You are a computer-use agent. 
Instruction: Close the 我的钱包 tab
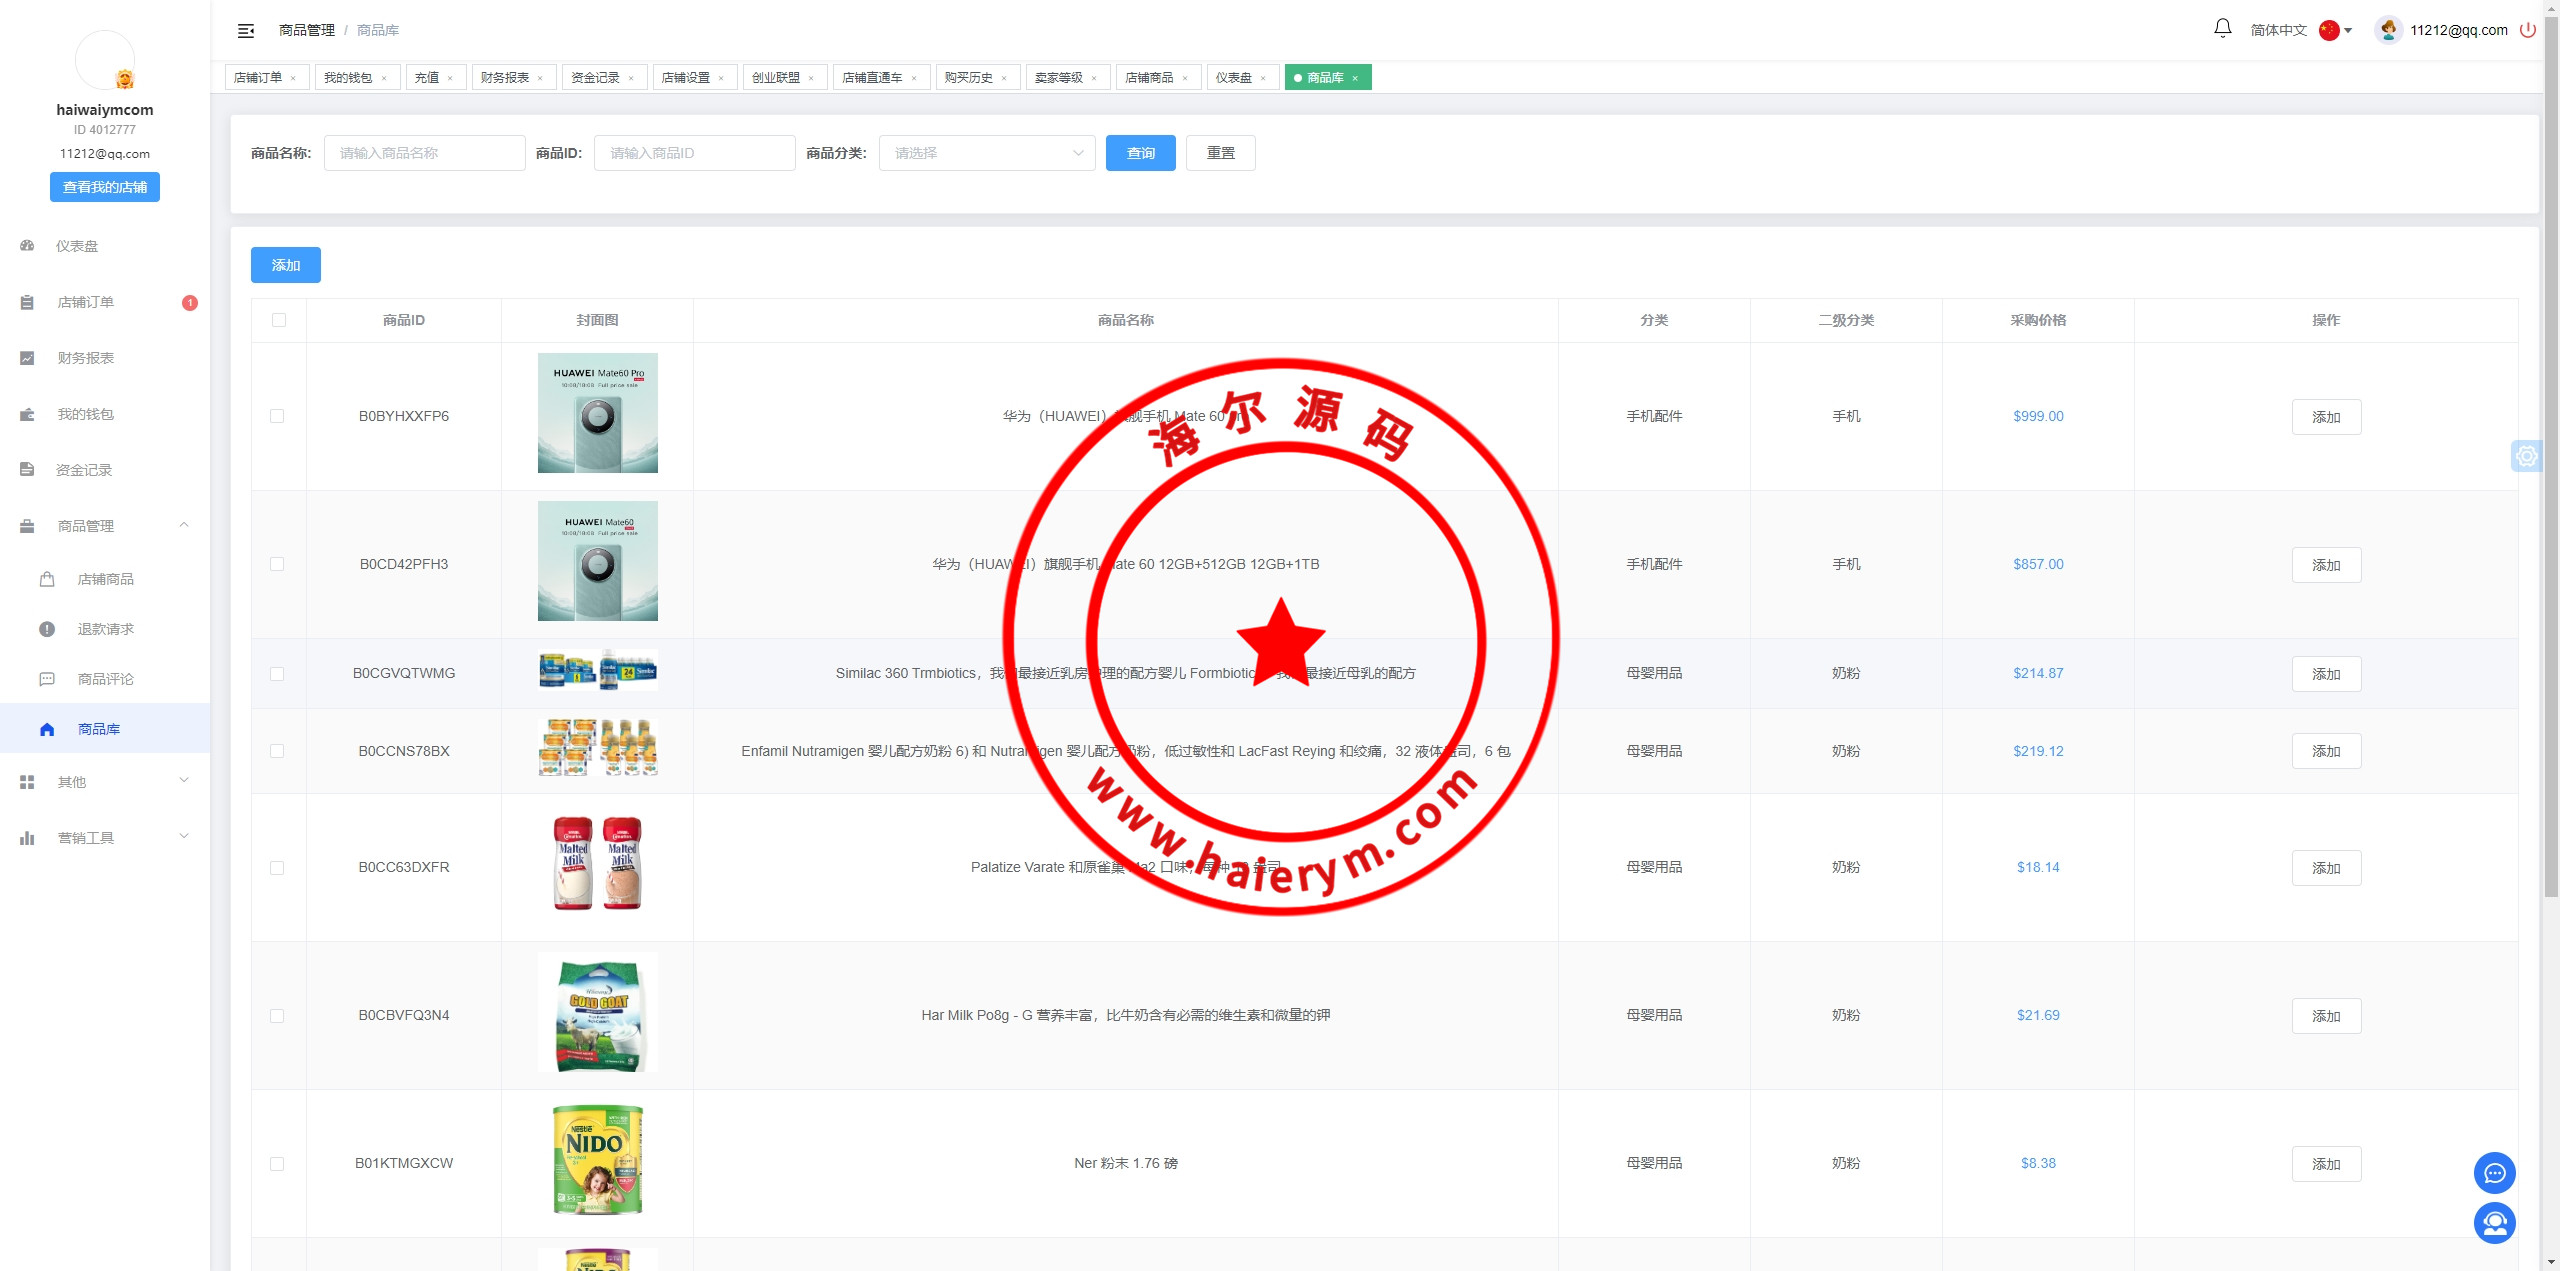(384, 78)
